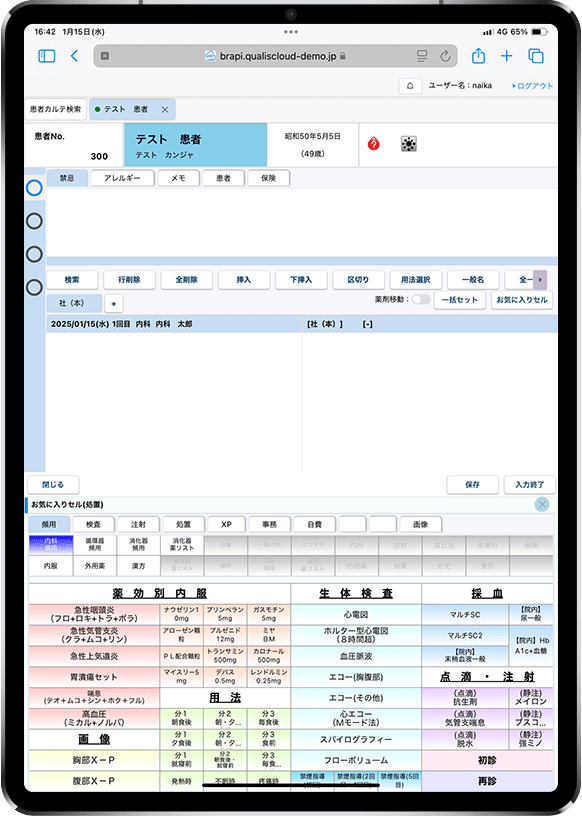The width and height of the screenshot is (582, 816).
Task: Select the fourth circle in the left sidebar
Action: (34, 287)
